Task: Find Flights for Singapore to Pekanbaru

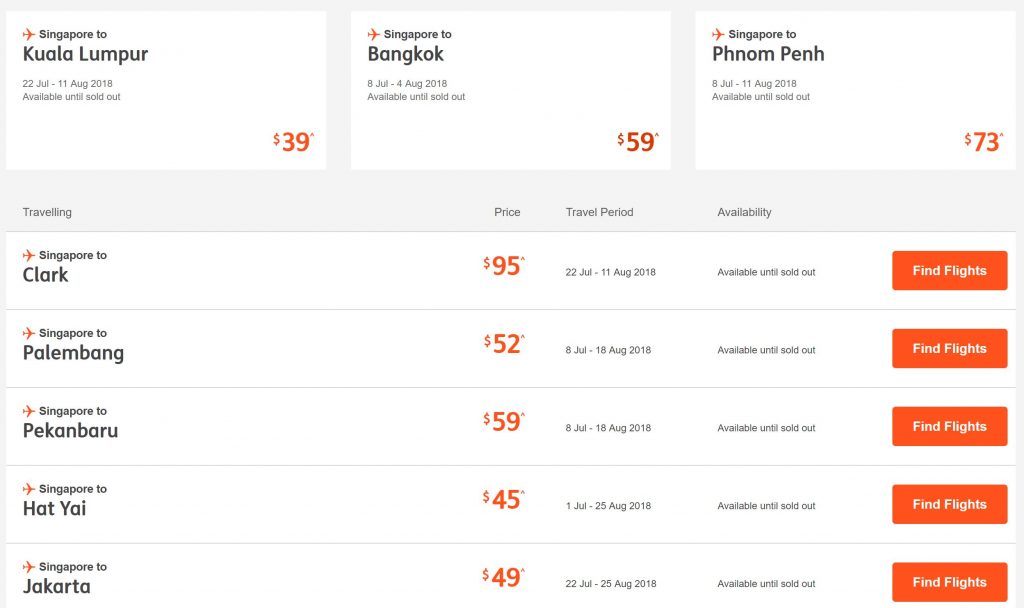Action: pos(949,427)
